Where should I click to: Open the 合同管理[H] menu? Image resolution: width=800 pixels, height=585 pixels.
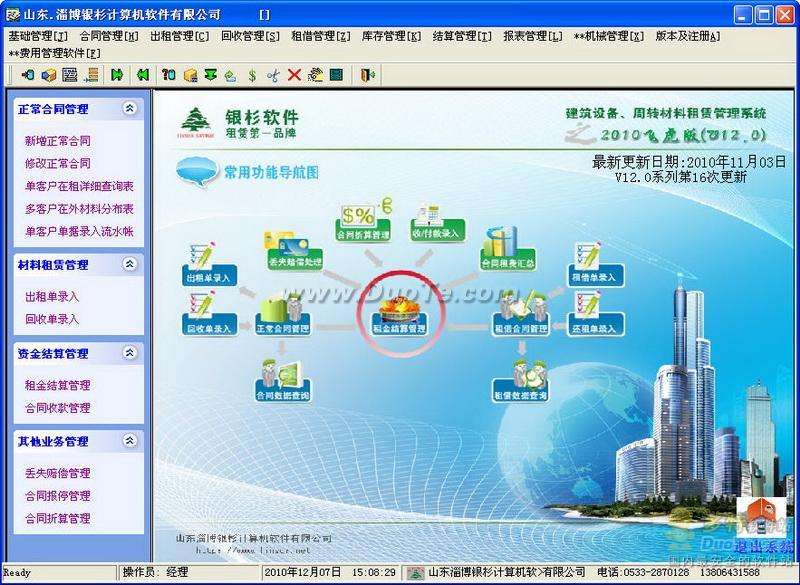(x=109, y=36)
